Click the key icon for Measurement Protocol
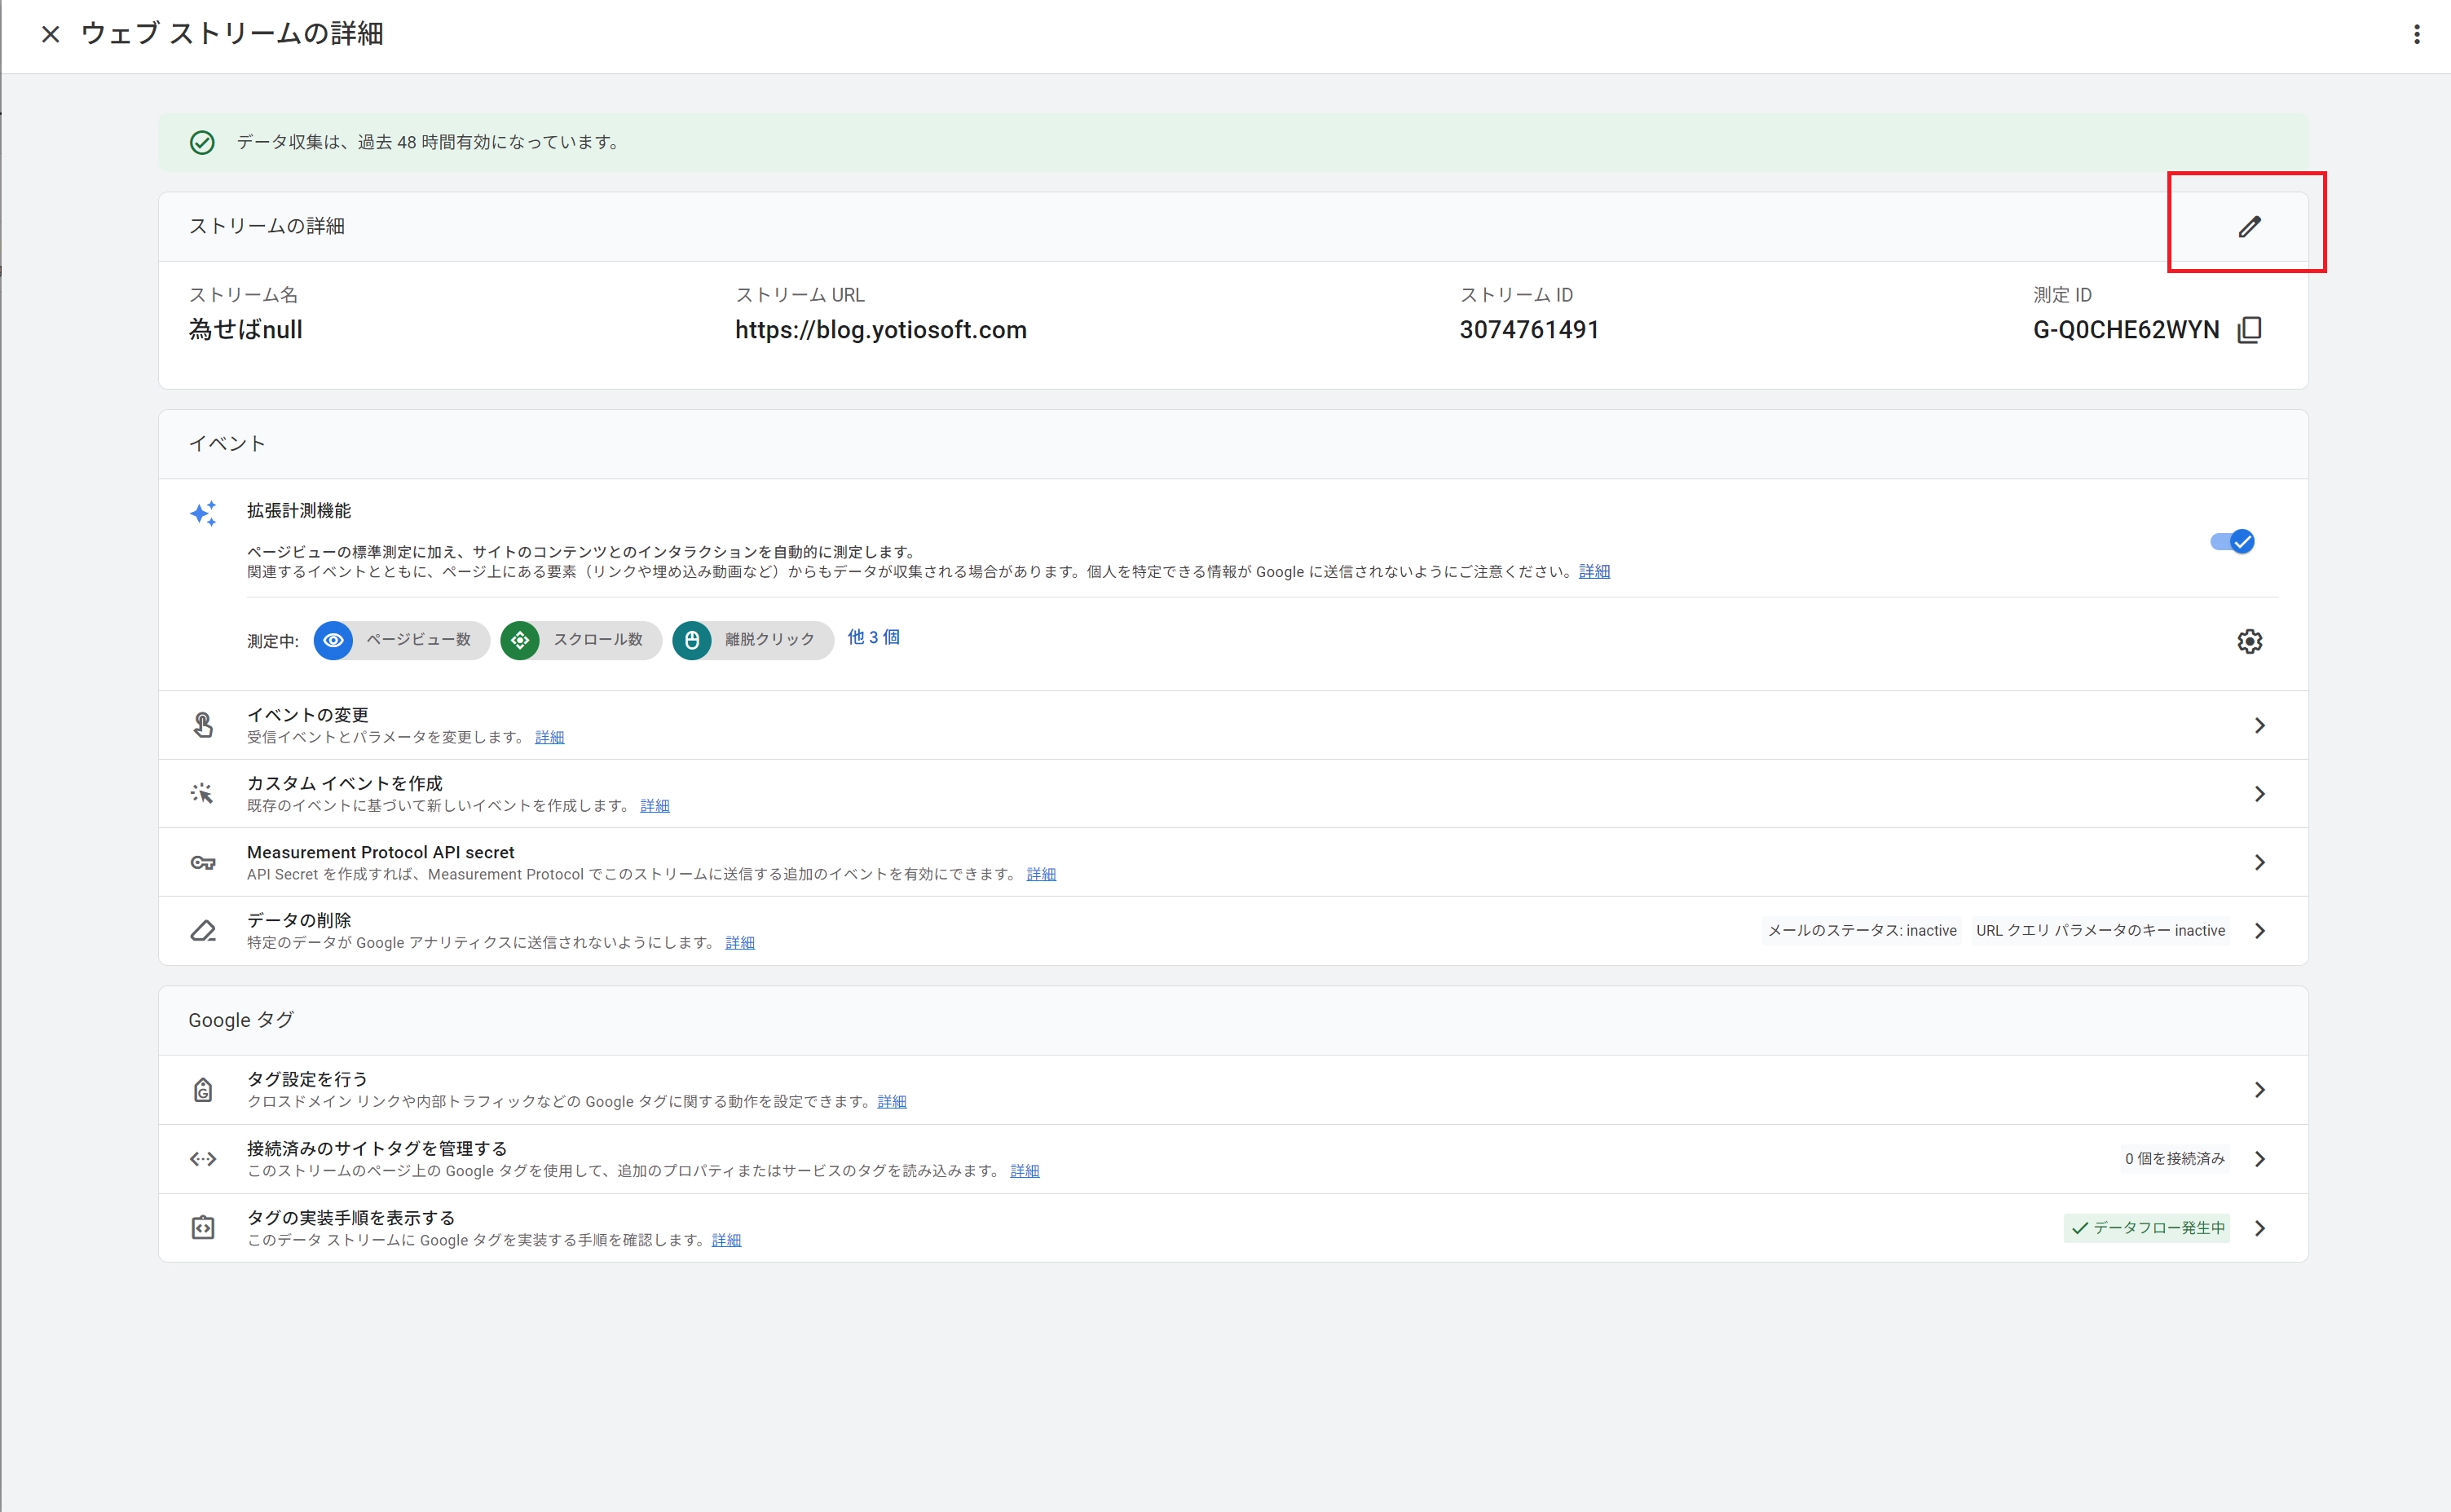 (203, 862)
